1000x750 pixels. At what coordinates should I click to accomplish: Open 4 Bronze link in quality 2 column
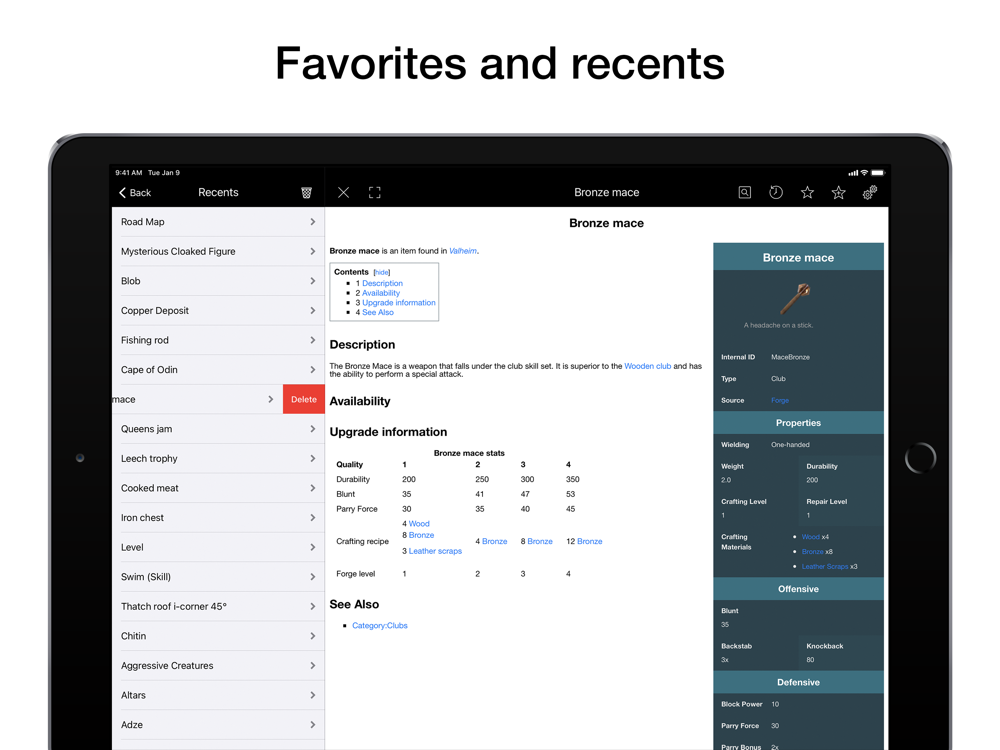coord(494,541)
